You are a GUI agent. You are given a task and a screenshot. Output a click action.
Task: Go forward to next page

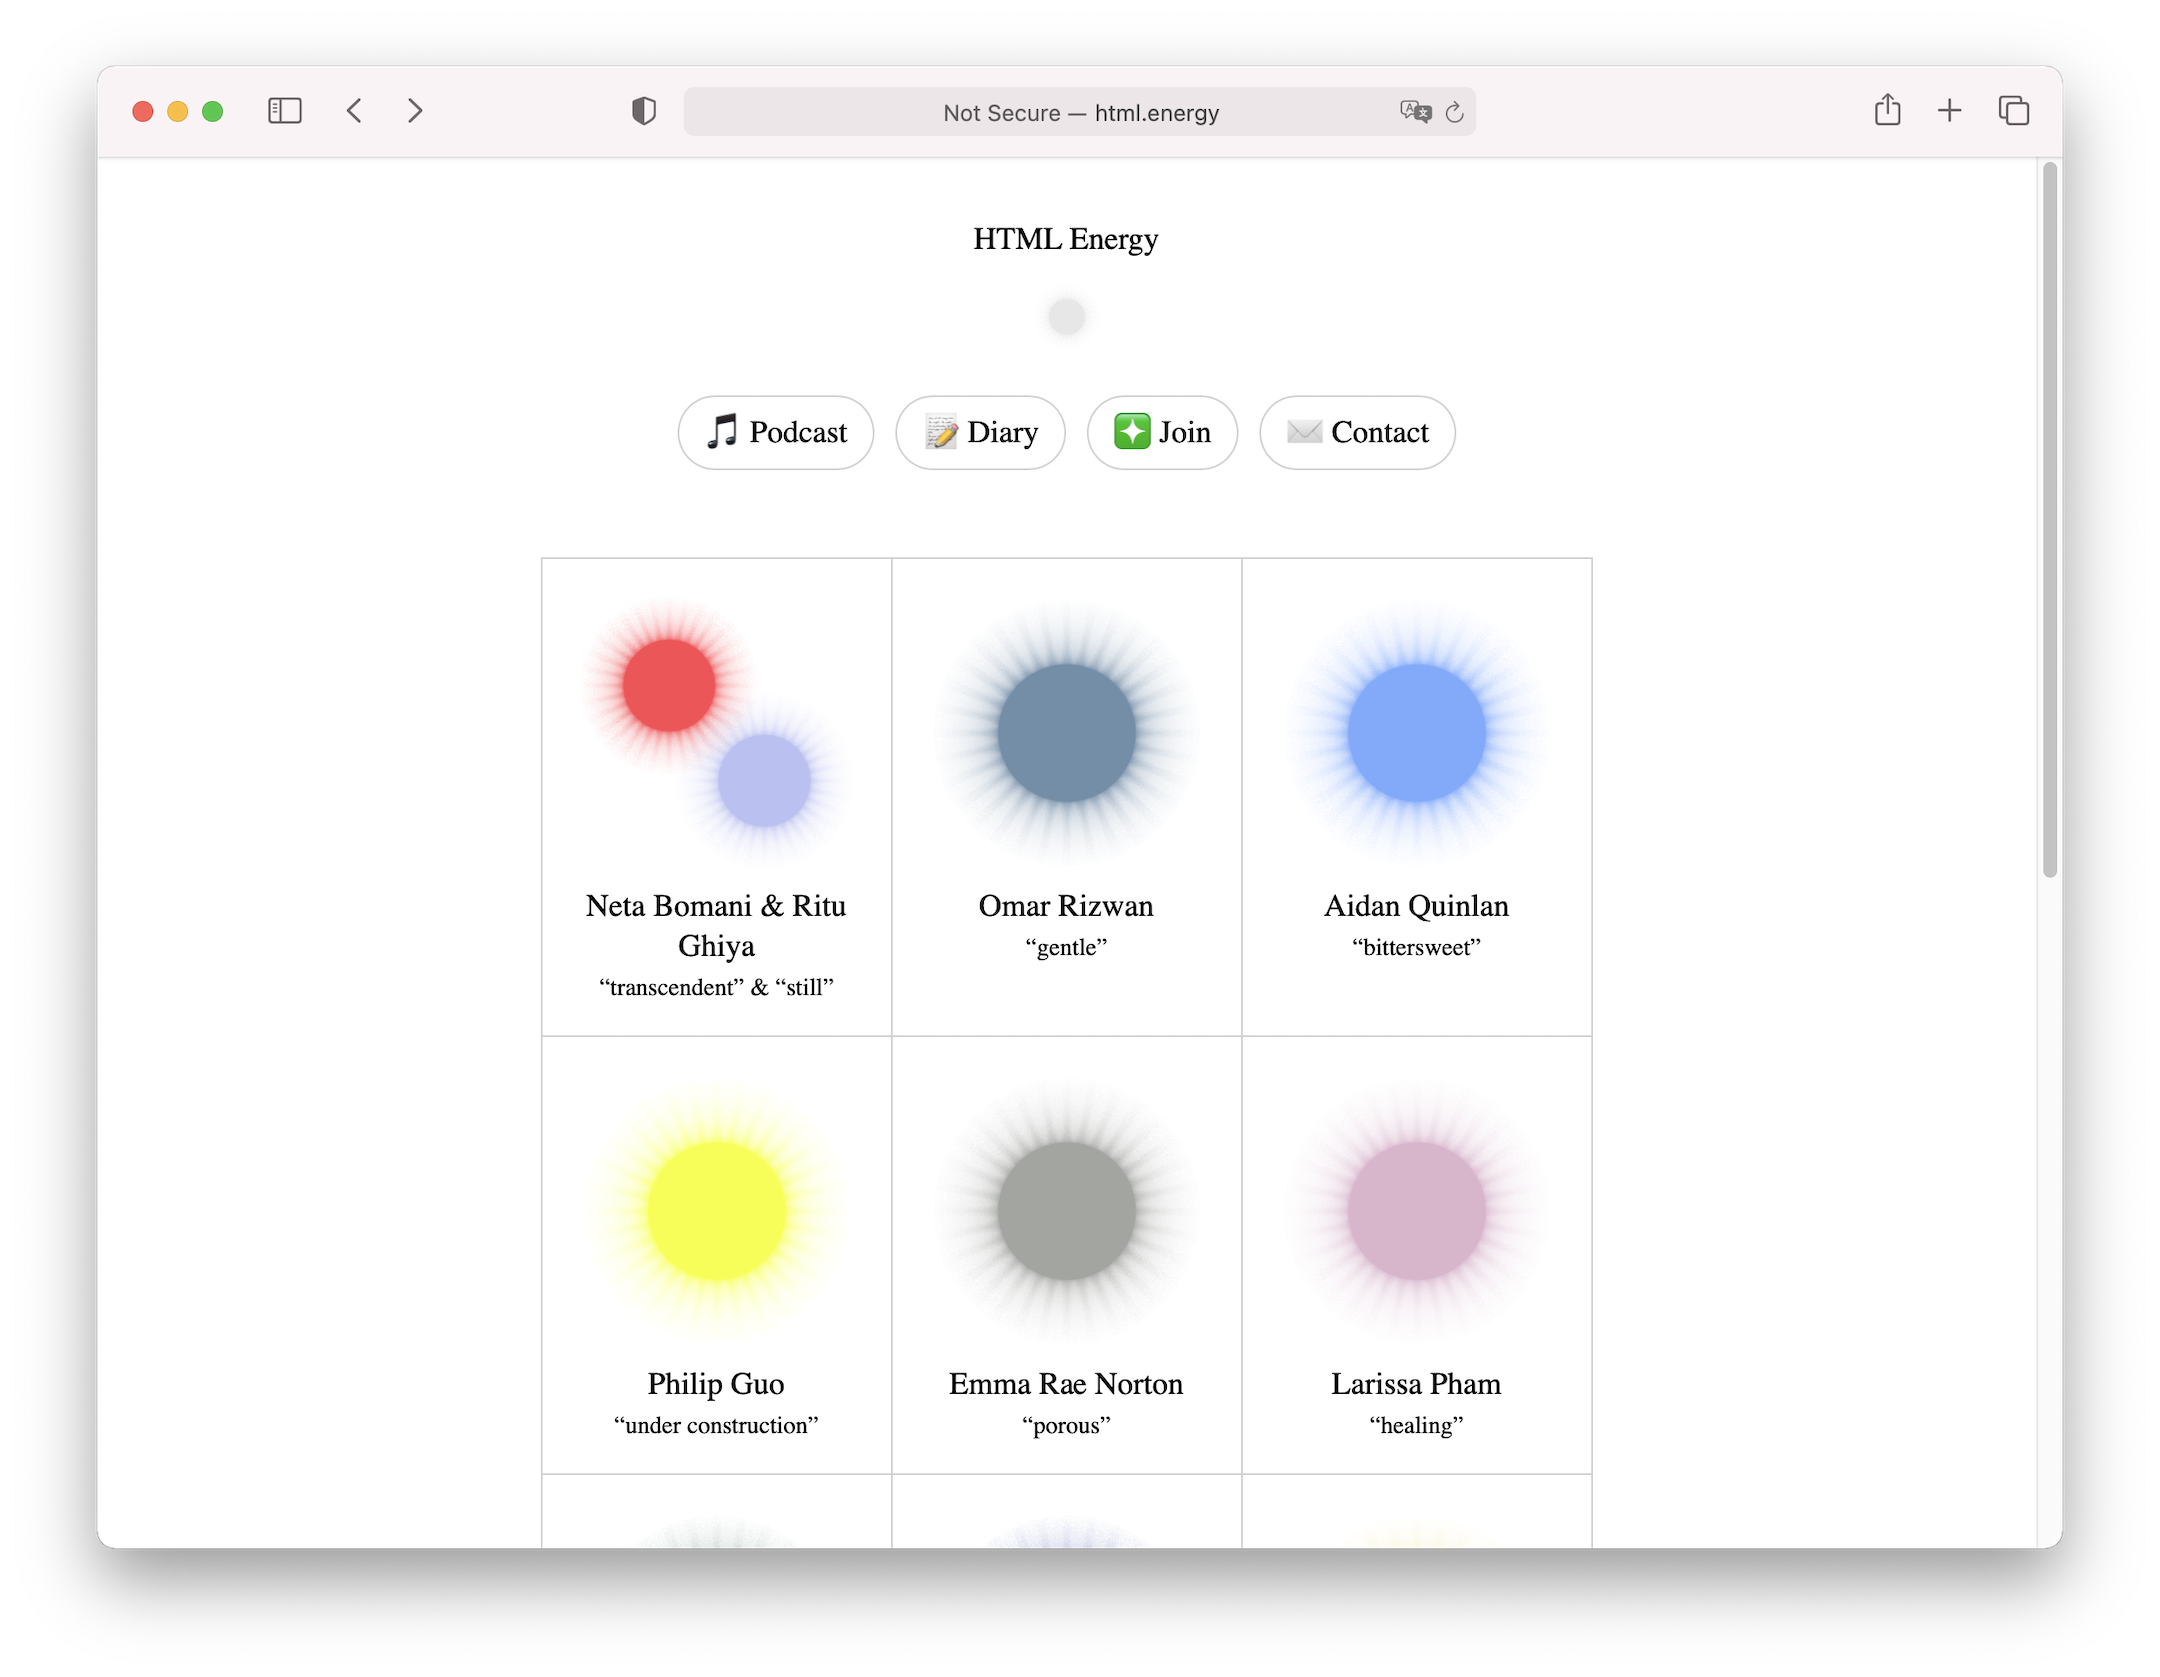tap(415, 110)
